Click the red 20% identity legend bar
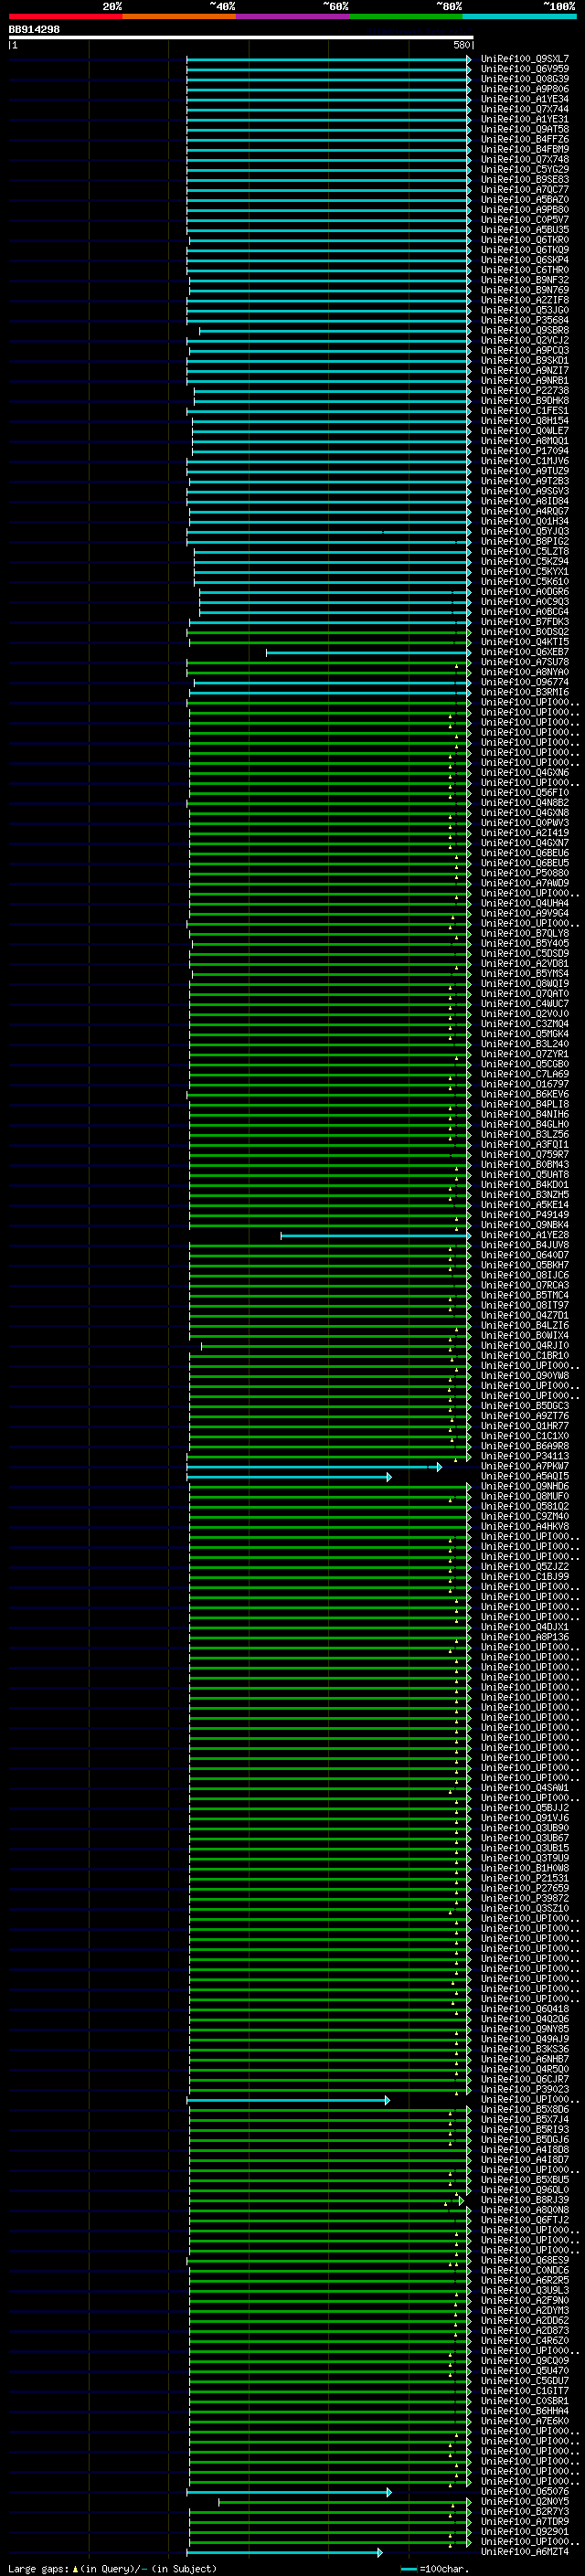This screenshot has height=2576, width=585. 65,16
